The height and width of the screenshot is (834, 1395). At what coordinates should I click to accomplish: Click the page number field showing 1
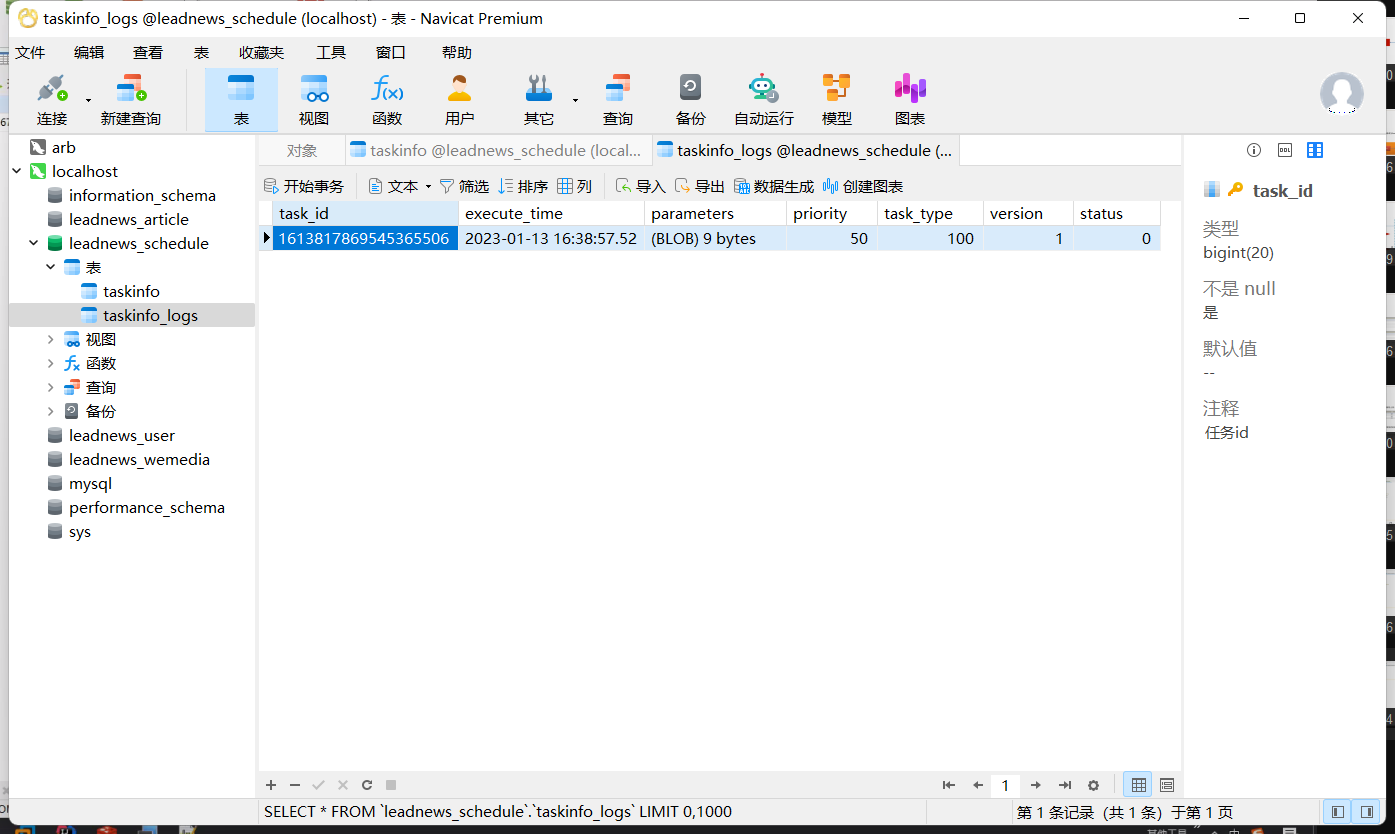1006,785
